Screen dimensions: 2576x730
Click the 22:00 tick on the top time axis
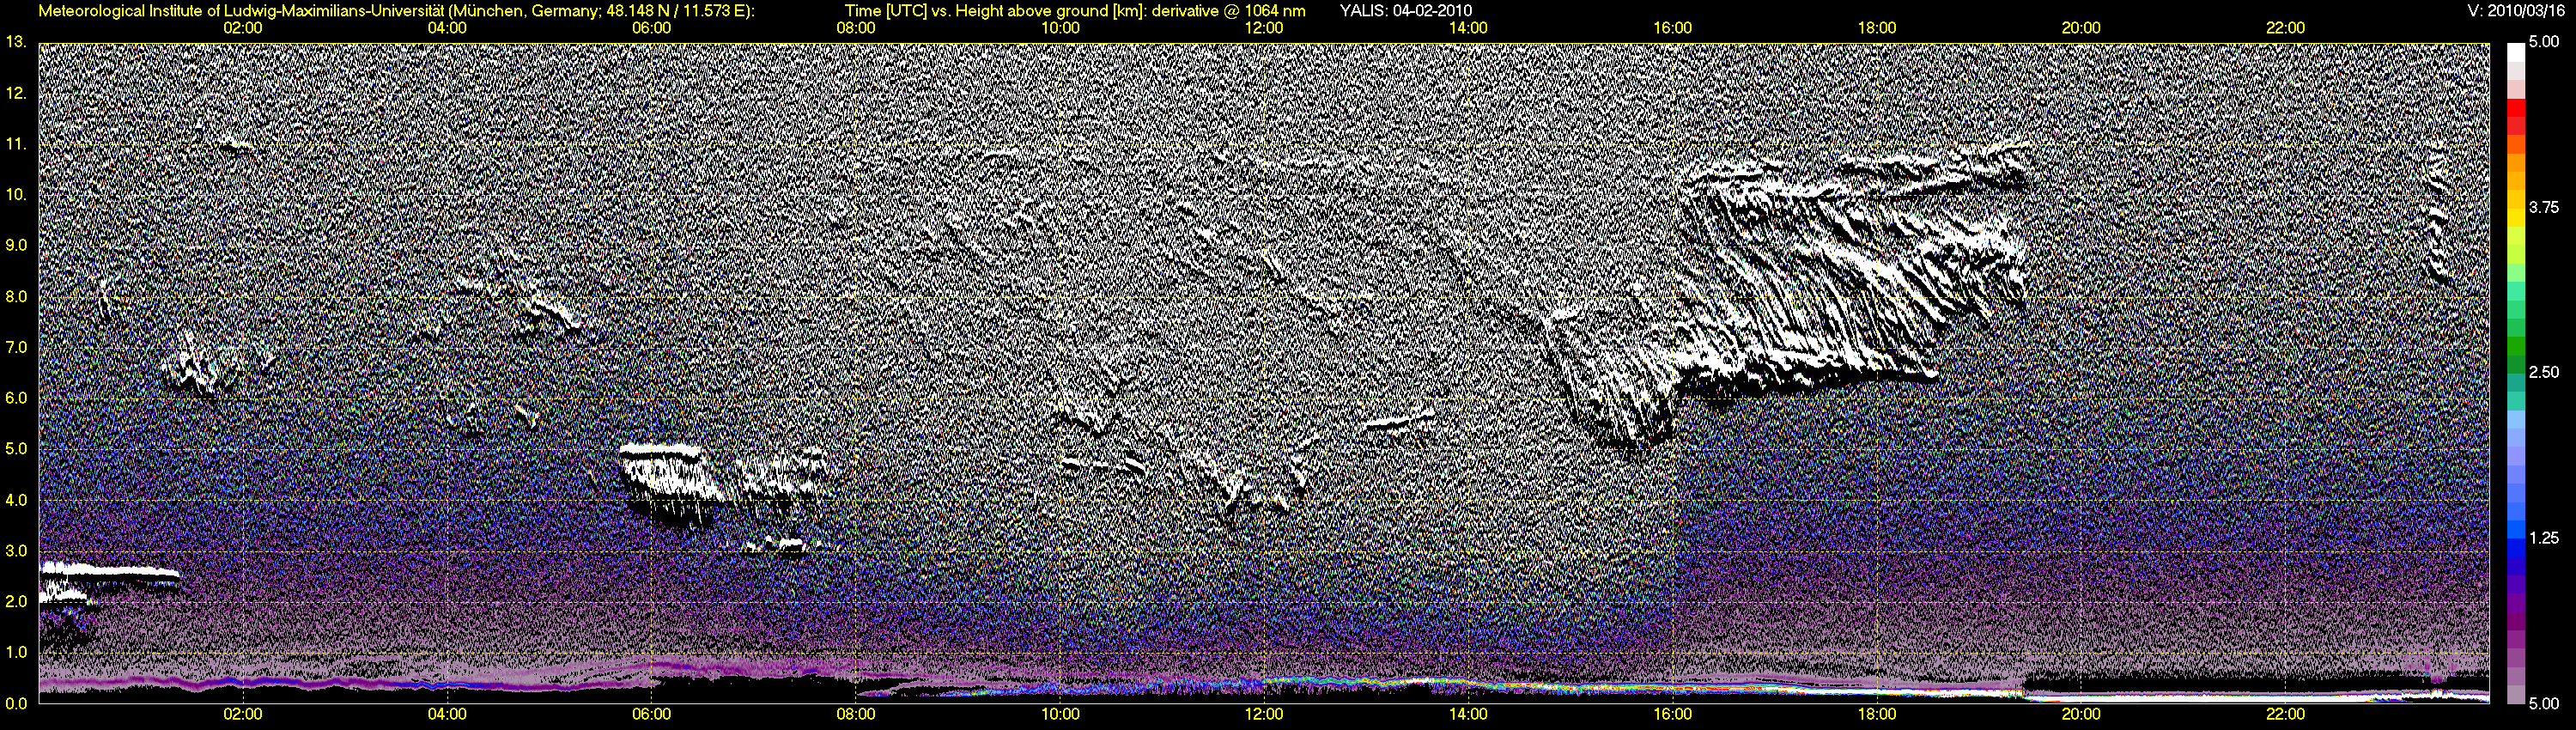click(x=2285, y=28)
